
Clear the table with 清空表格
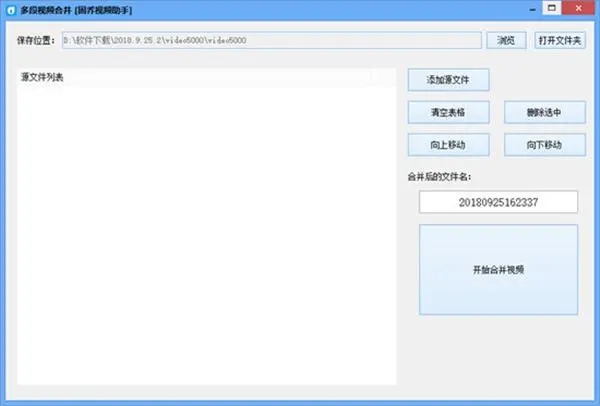coord(448,113)
